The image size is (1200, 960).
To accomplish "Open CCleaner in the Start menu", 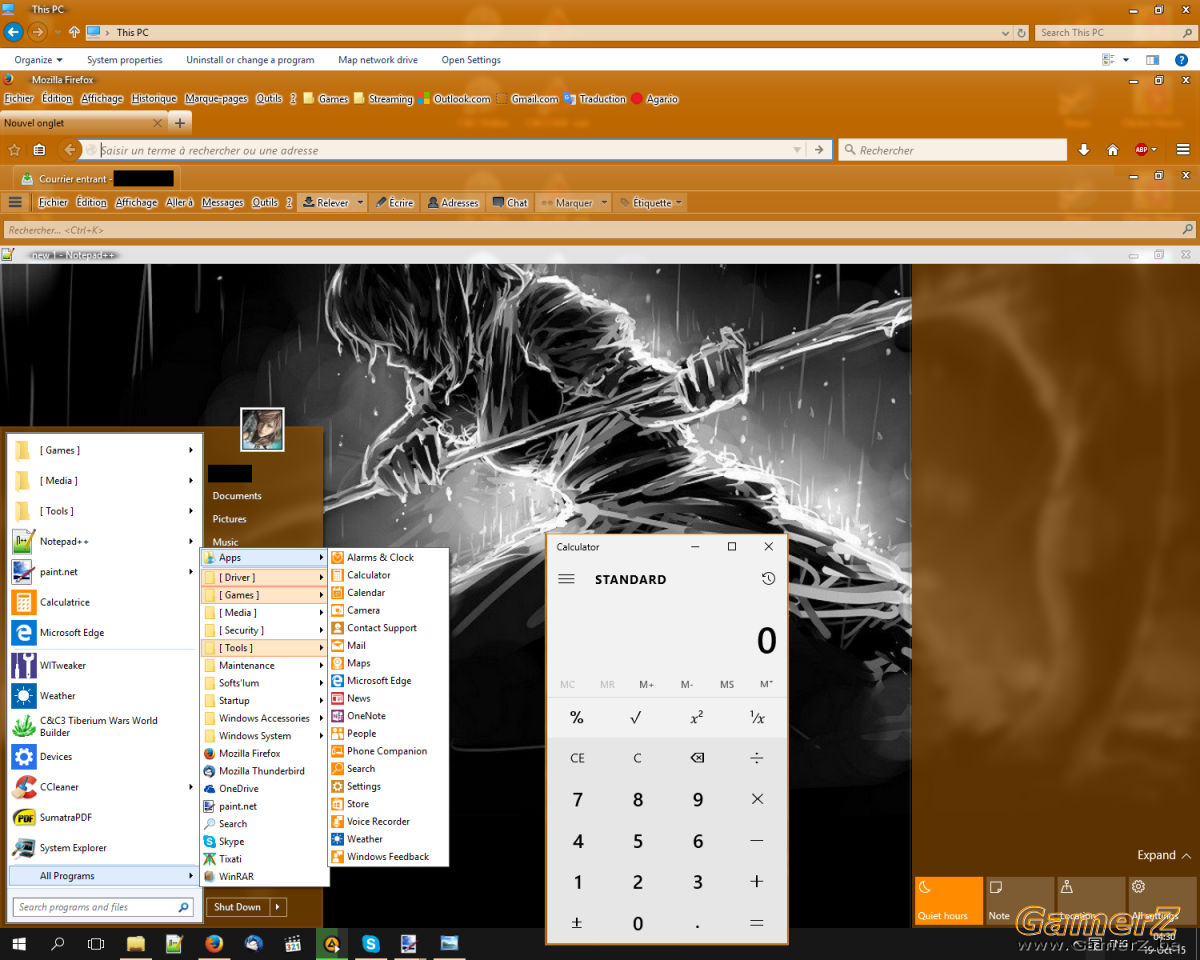I will [103, 787].
